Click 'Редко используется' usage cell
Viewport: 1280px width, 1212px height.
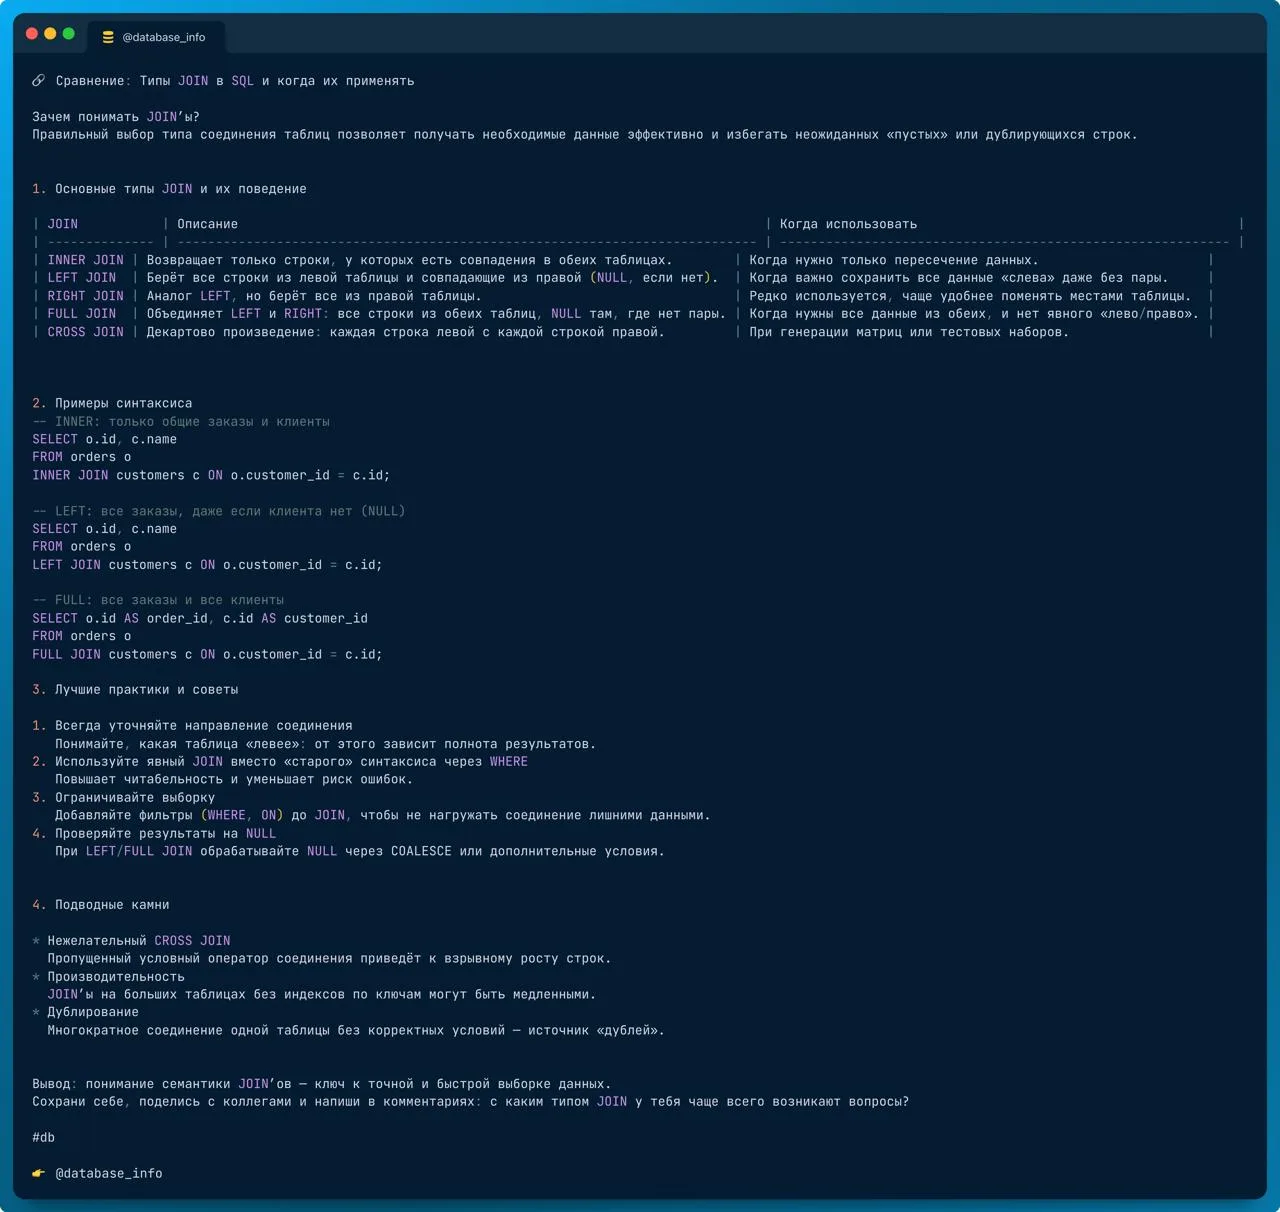click(970, 296)
